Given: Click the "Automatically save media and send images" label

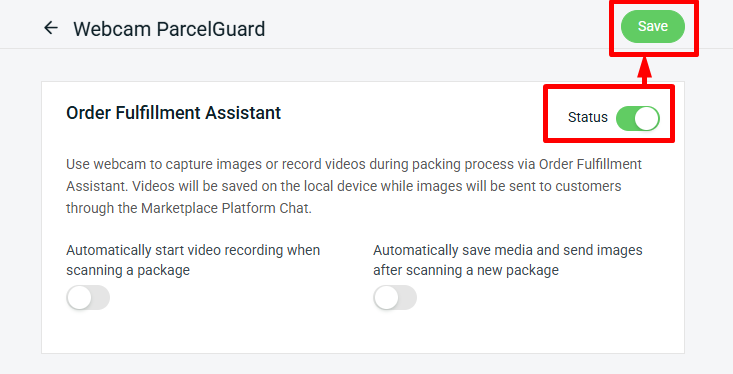Looking at the screenshot, I should coord(508,250).
